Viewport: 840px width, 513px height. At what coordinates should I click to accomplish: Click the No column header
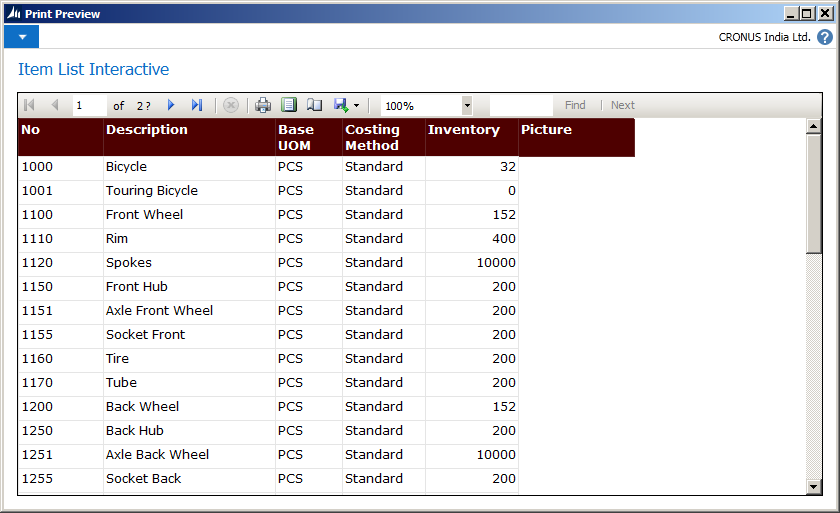pyautogui.click(x=61, y=137)
